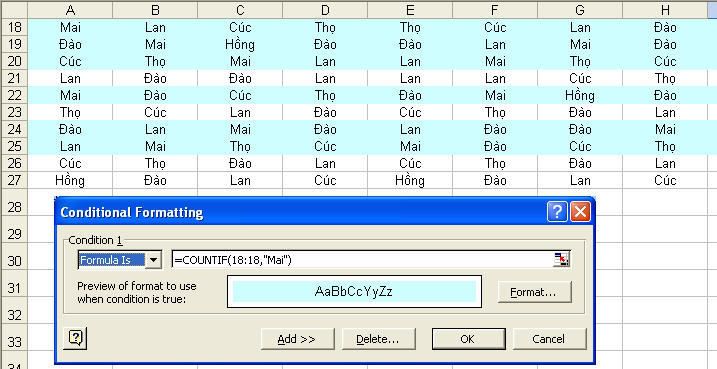The height and width of the screenshot is (369, 717).
Task: Click the AaBbCcYyZz format preview swatch
Action: 354,292
